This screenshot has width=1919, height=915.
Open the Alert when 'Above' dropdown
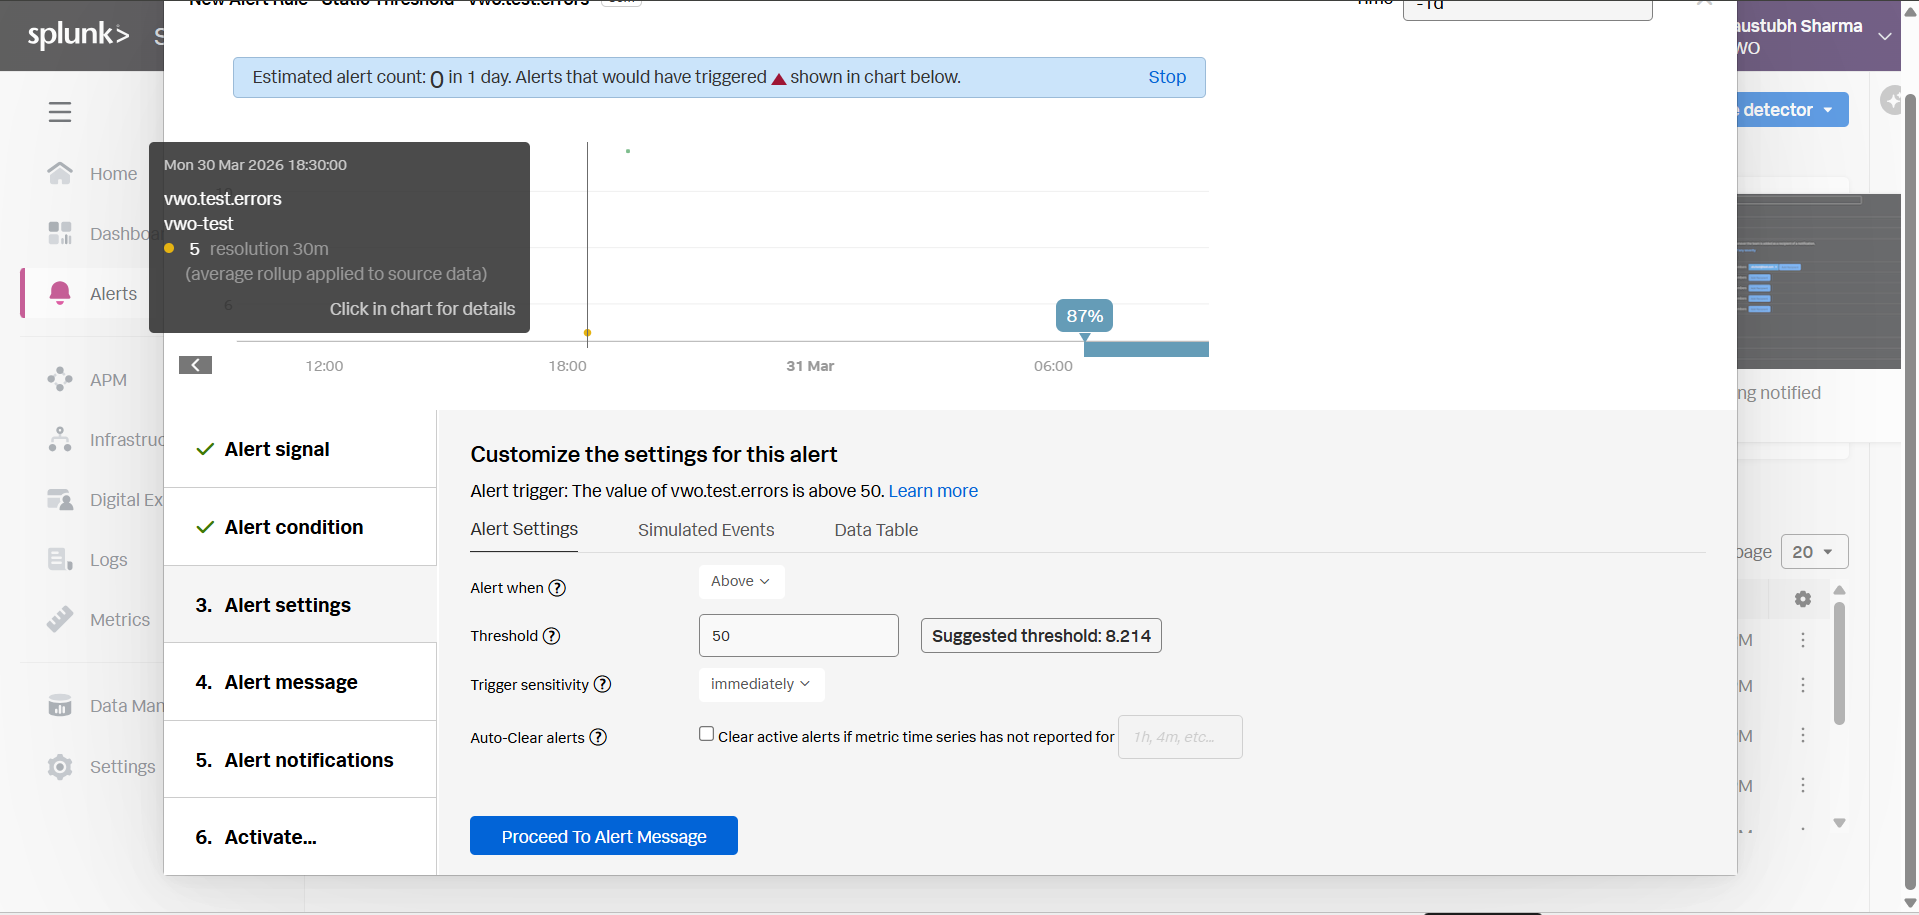pyautogui.click(x=741, y=581)
